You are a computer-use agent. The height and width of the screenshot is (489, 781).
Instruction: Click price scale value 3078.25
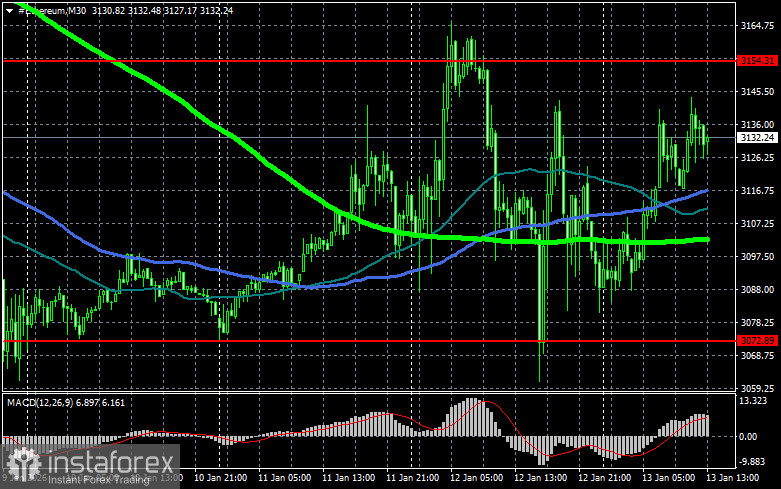(x=757, y=323)
